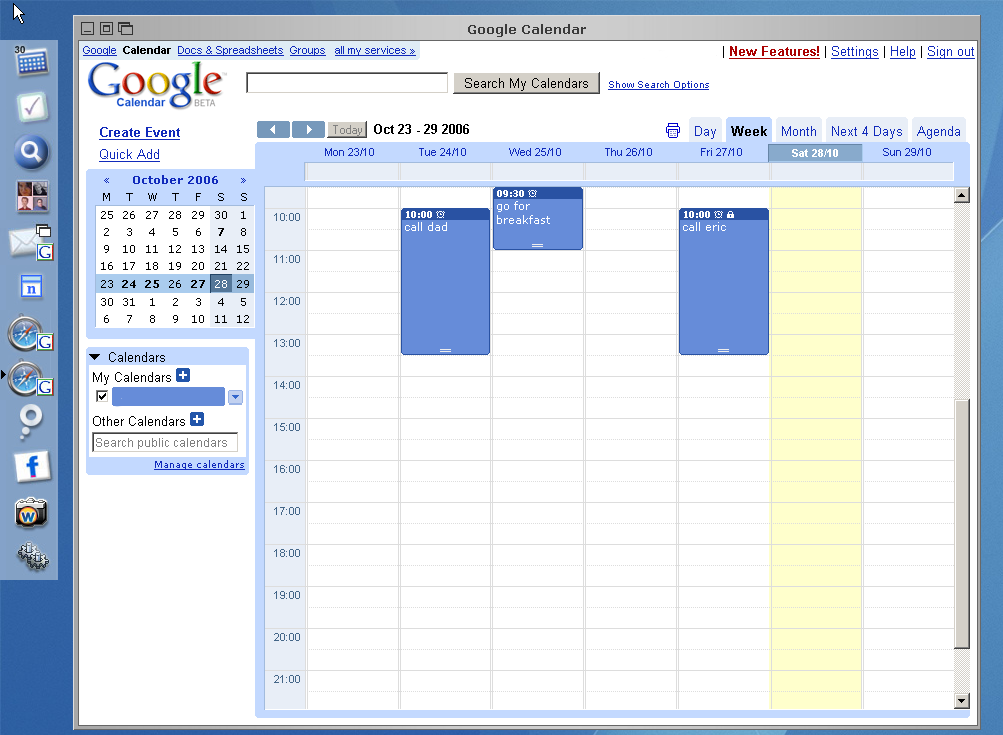The image size is (1003, 735).
Task: Open the 'all my services' link
Action: (x=375, y=50)
